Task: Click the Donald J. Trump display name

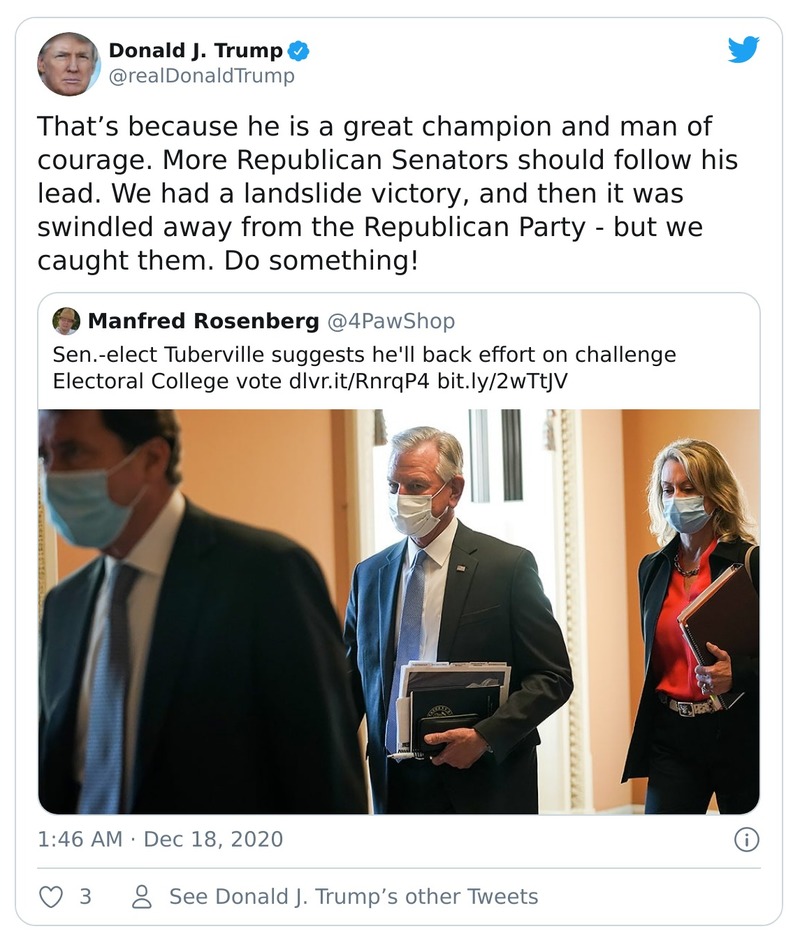Action: [x=195, y=50]
